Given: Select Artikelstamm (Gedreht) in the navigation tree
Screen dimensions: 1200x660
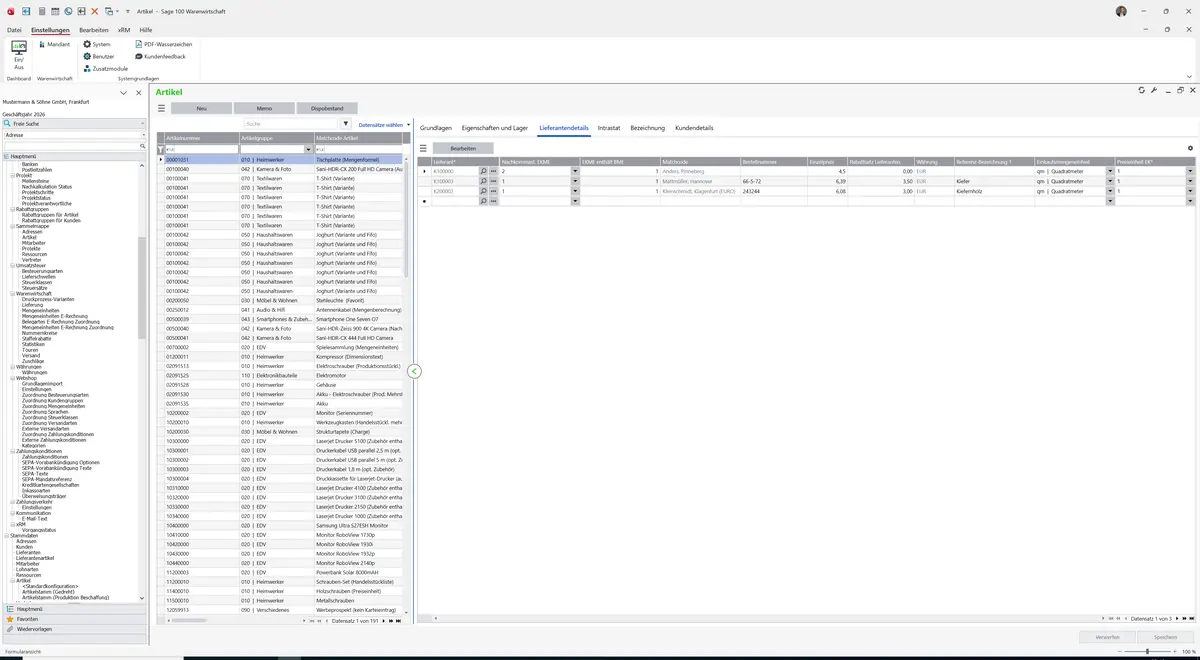Looking at the screenshot, I should point(48,591).
